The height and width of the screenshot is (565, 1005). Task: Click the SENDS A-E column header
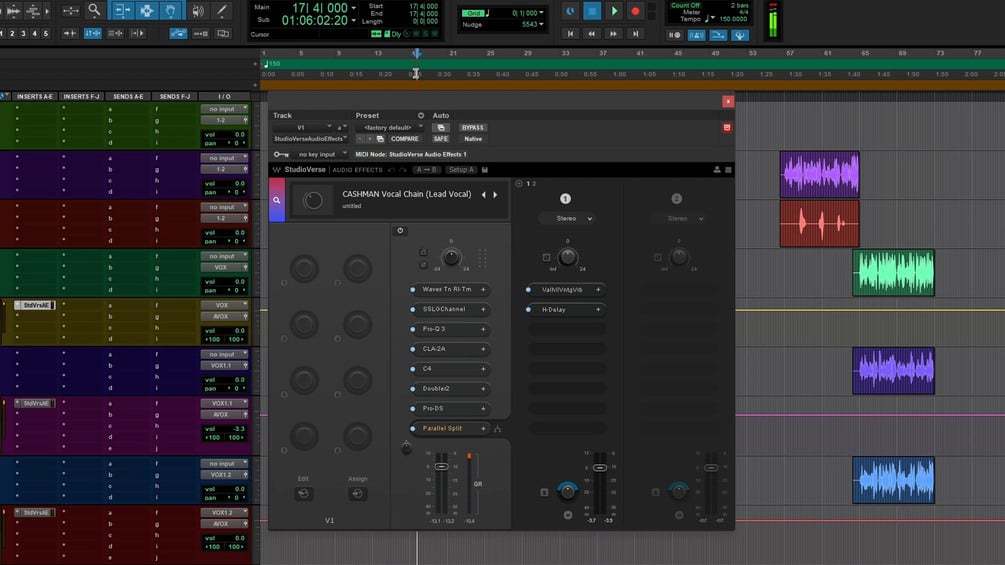128,96
